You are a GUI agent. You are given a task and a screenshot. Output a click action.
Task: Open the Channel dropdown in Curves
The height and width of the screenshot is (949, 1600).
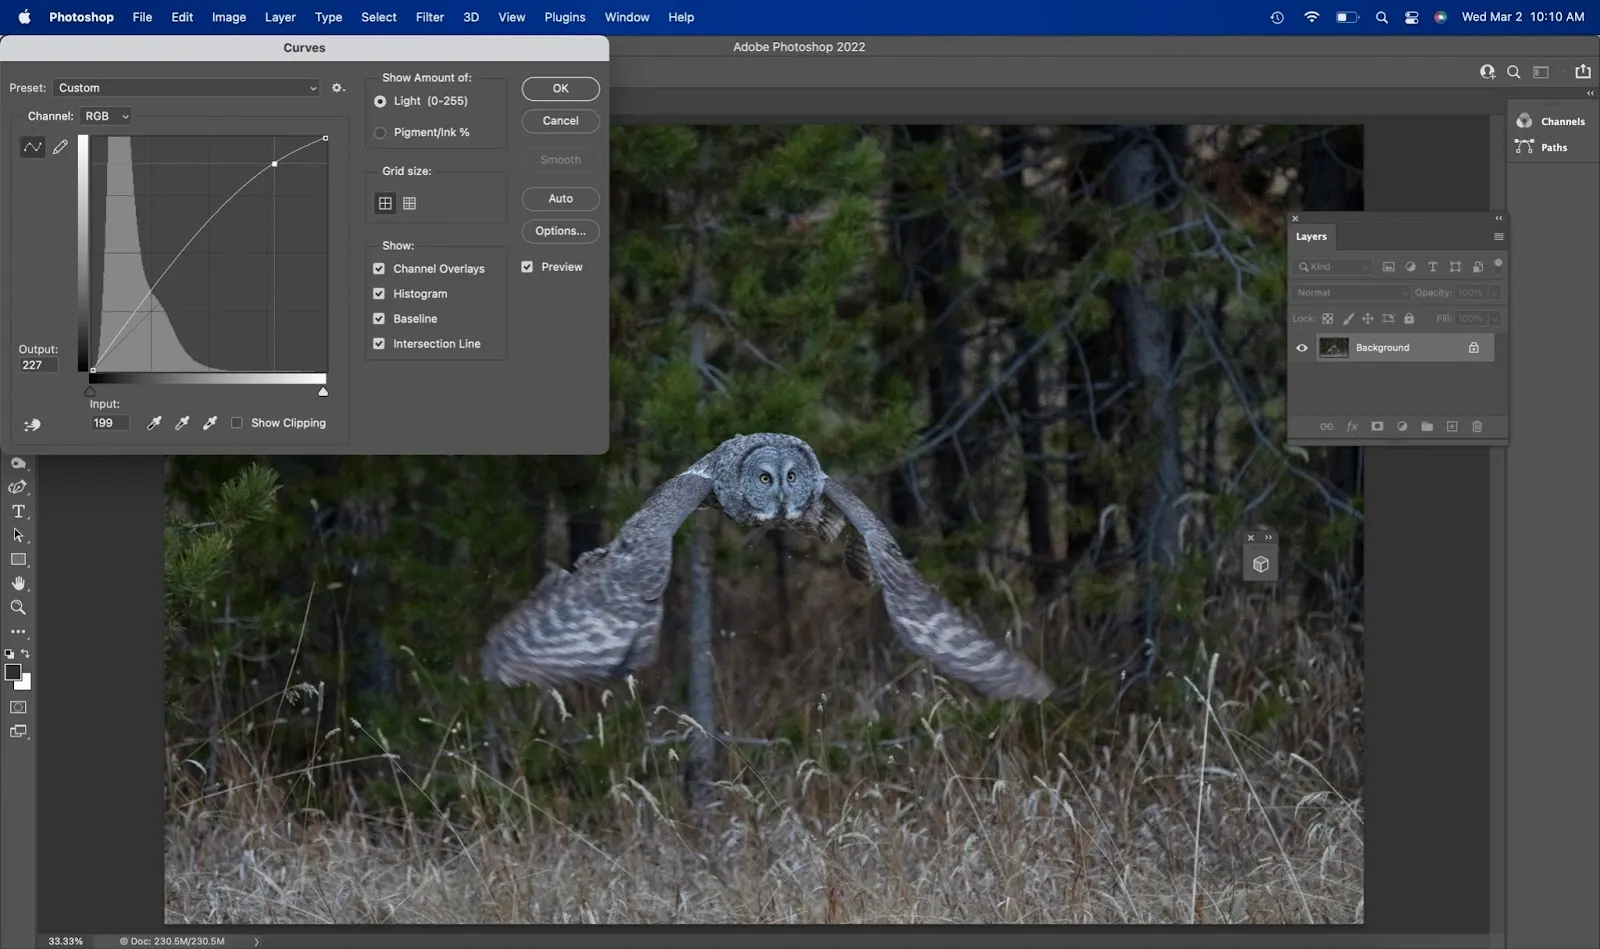click(105, 115)
